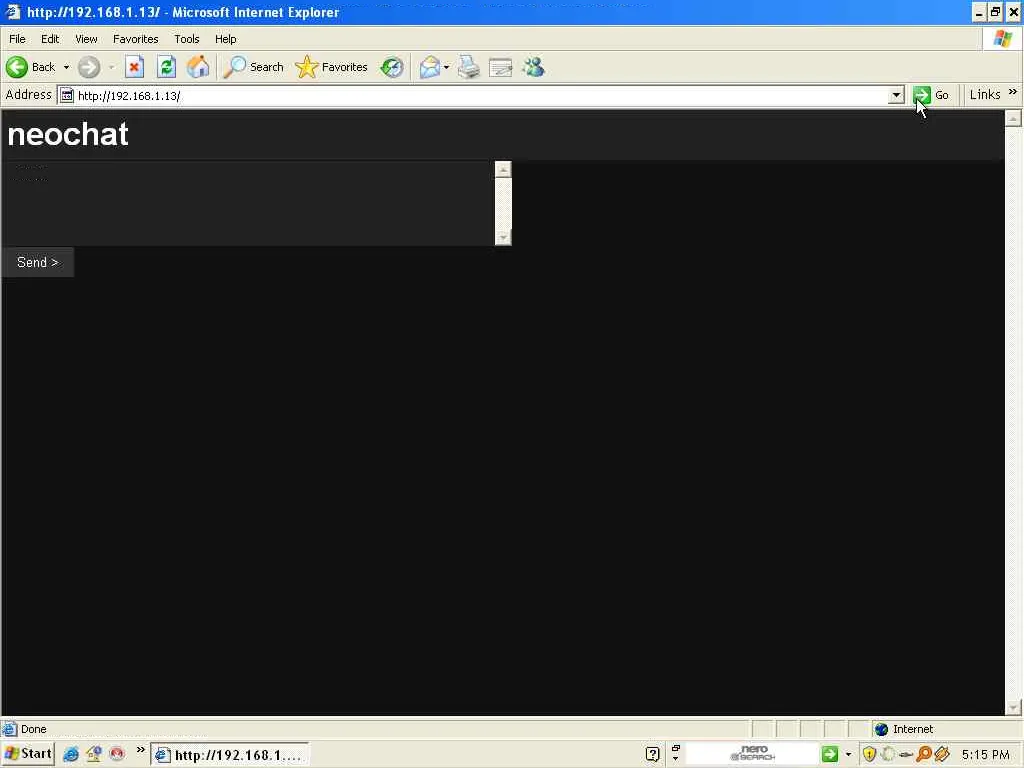This screenshot has width=1024, height=768.
Task: Open the Help menu
Action: click(225, 39)
